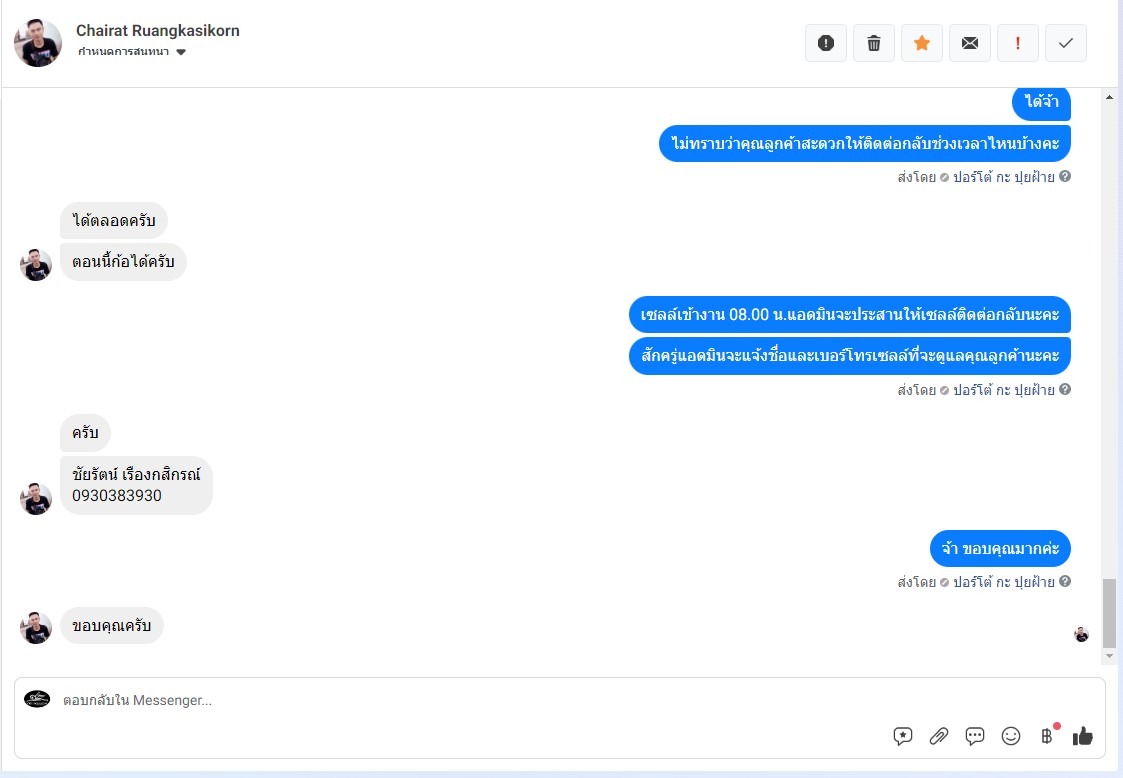Click help icon beside the last sent-by label
Screen dimensions: 1123x778
click(1065, 581)
